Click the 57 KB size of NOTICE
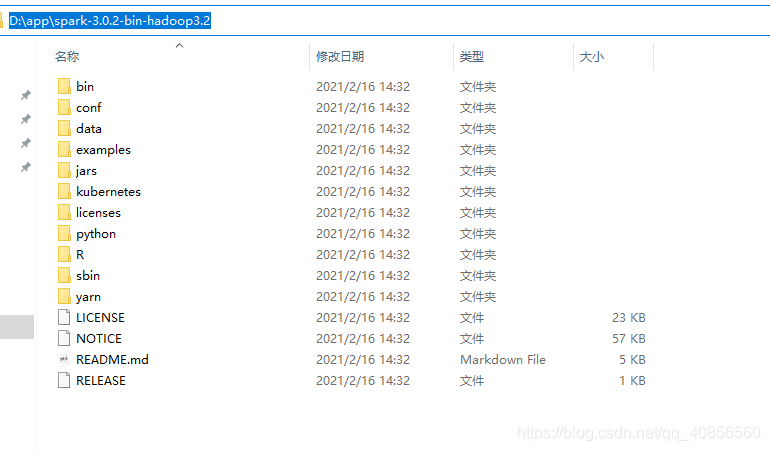Viewport: 770px width, 451px height. [x=629, y=338]
